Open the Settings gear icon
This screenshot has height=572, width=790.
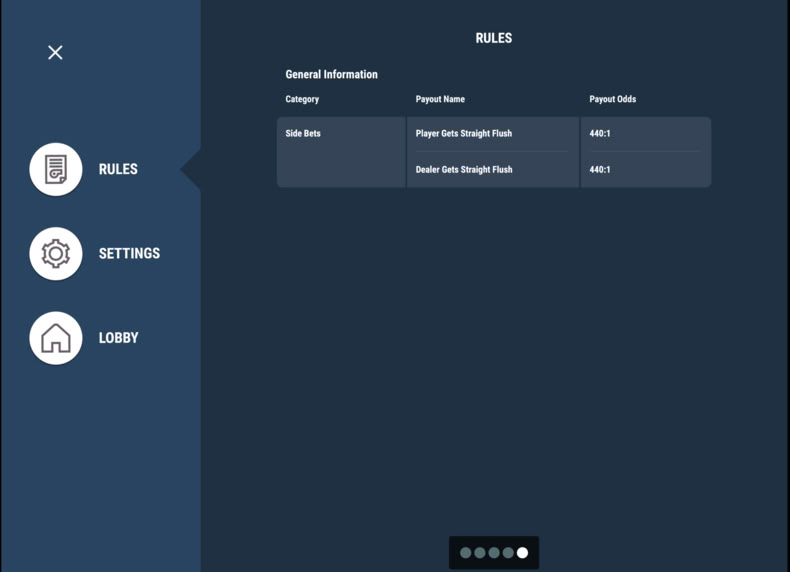click(56, 253)
